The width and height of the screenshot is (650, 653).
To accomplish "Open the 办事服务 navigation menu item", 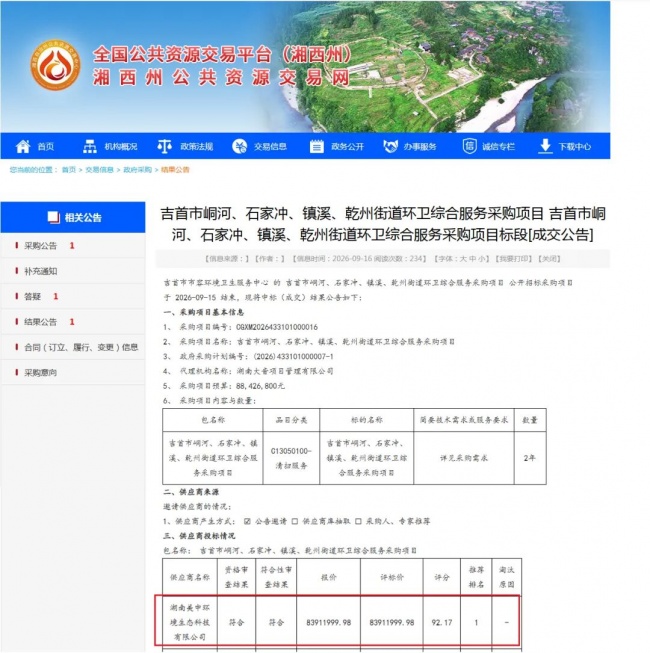I will pos(420,147).
